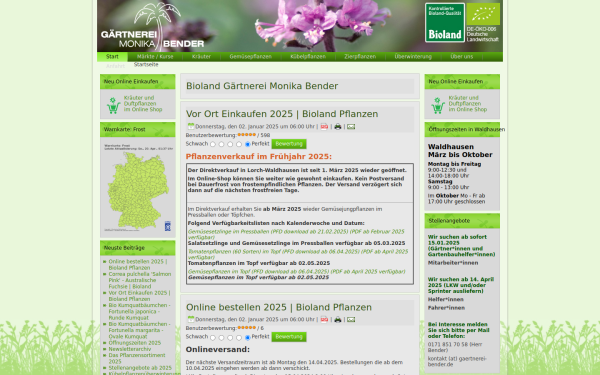Open the Über uns menu
The width and height of the screenshot is (600, 375).
pos(461,57)
